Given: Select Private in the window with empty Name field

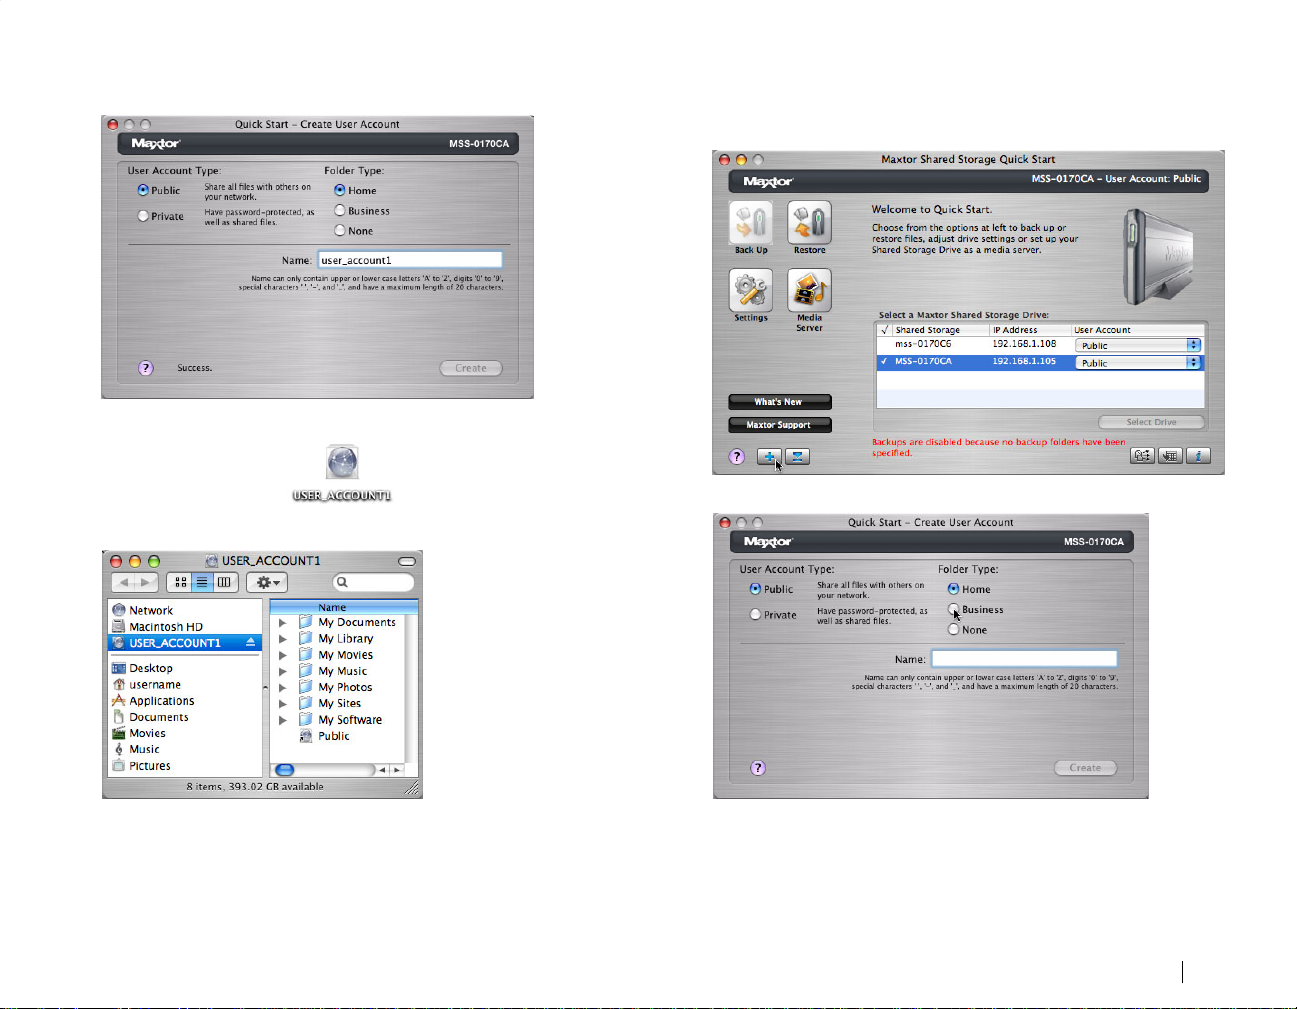Looking at the screenshot, I should tap(756, 615).
